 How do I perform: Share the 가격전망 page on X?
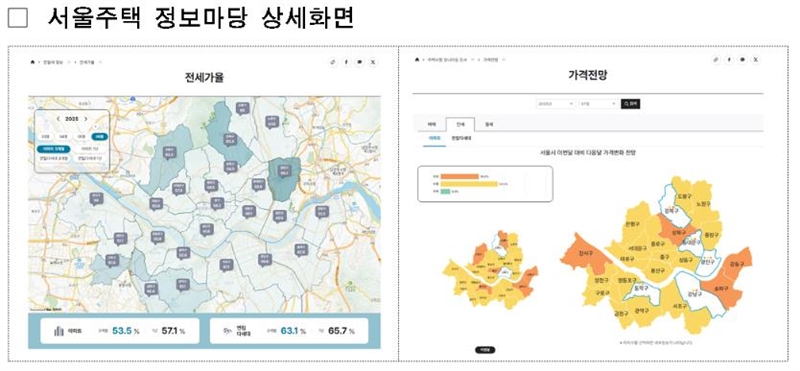pos(756,60)
